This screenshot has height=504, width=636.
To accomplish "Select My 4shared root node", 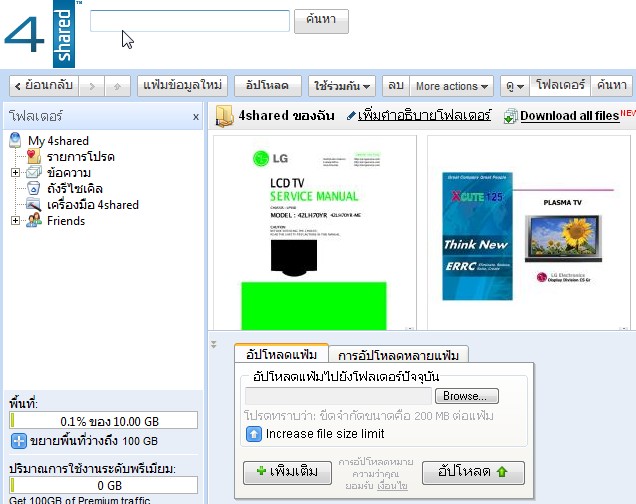I will pyautogui.click(x=58, y=141).
